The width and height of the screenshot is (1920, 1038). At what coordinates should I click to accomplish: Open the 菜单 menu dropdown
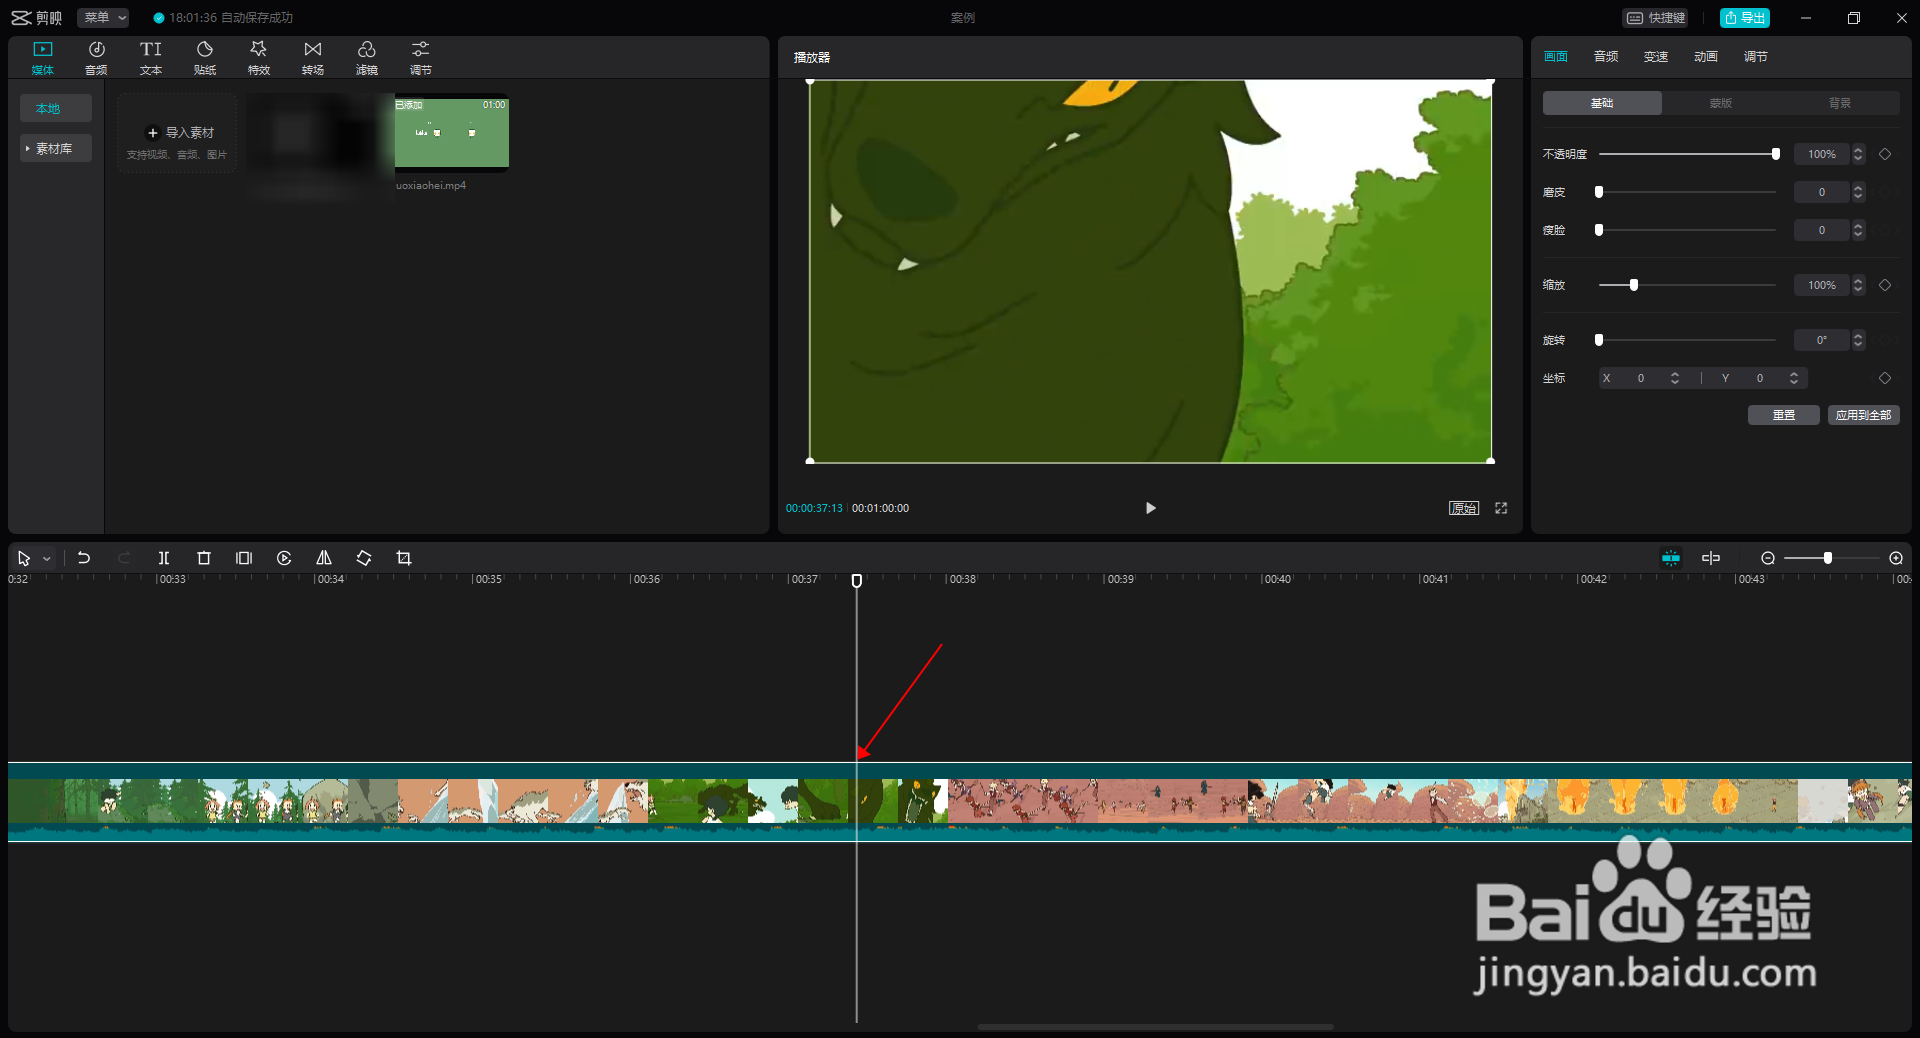tap(104, 17)
